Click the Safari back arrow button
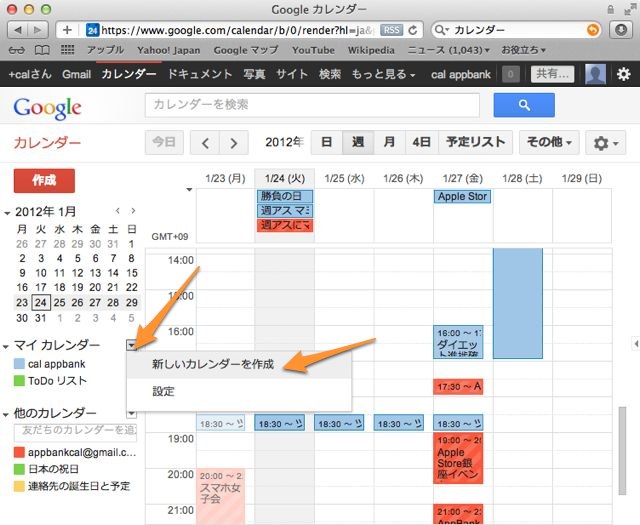The height and width of the screenshot is (525, 640). (x=18, y=30)
